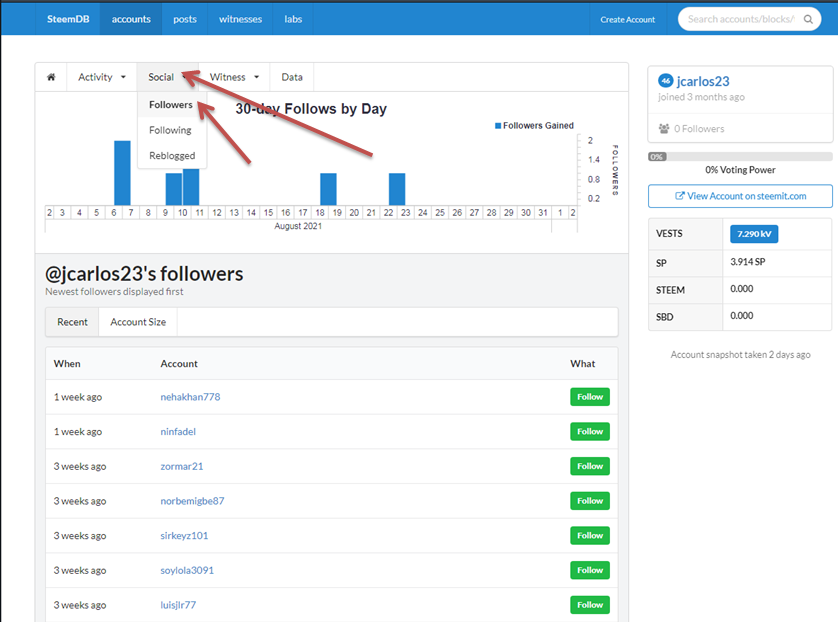Click "Account snapshot taken 2 days ago"
Image resolution: width=838 pixels, height=622 pixels.
(x=741, y=355)
